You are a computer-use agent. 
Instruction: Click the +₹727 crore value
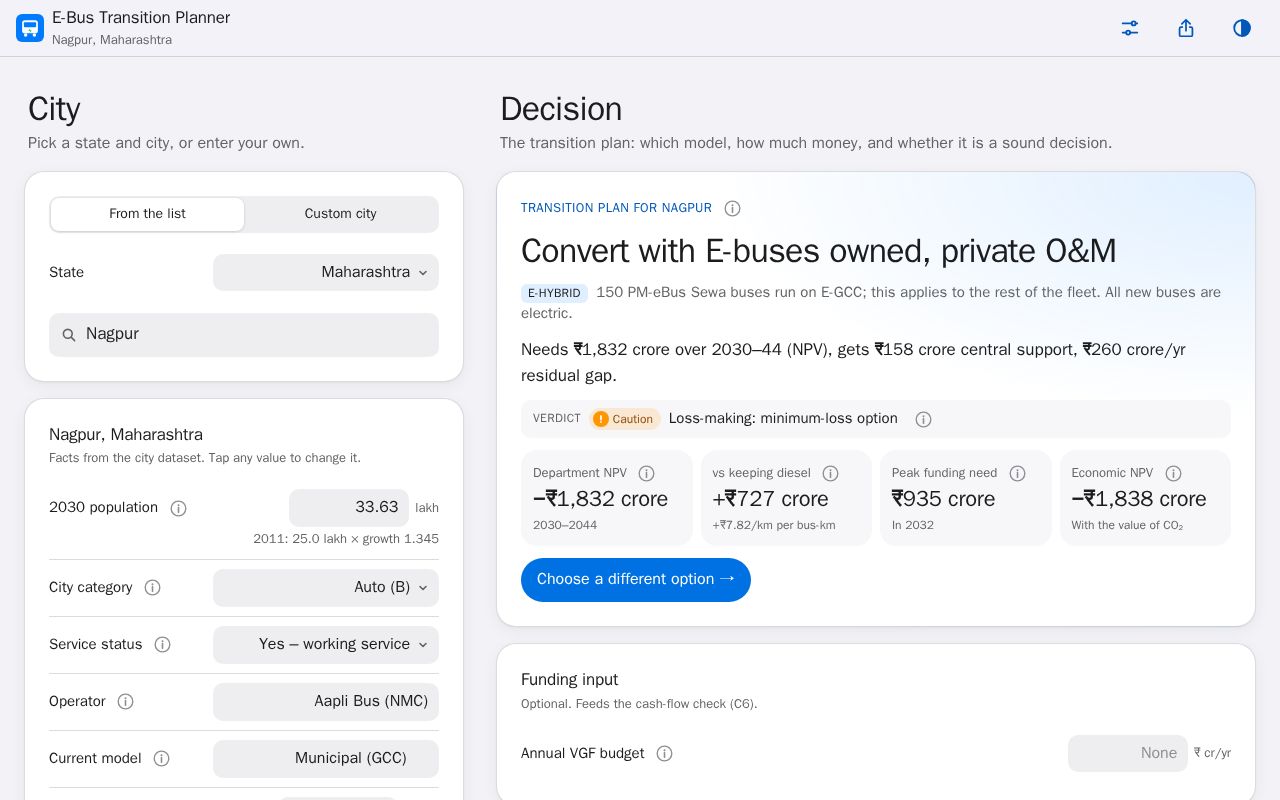[770, 499]
